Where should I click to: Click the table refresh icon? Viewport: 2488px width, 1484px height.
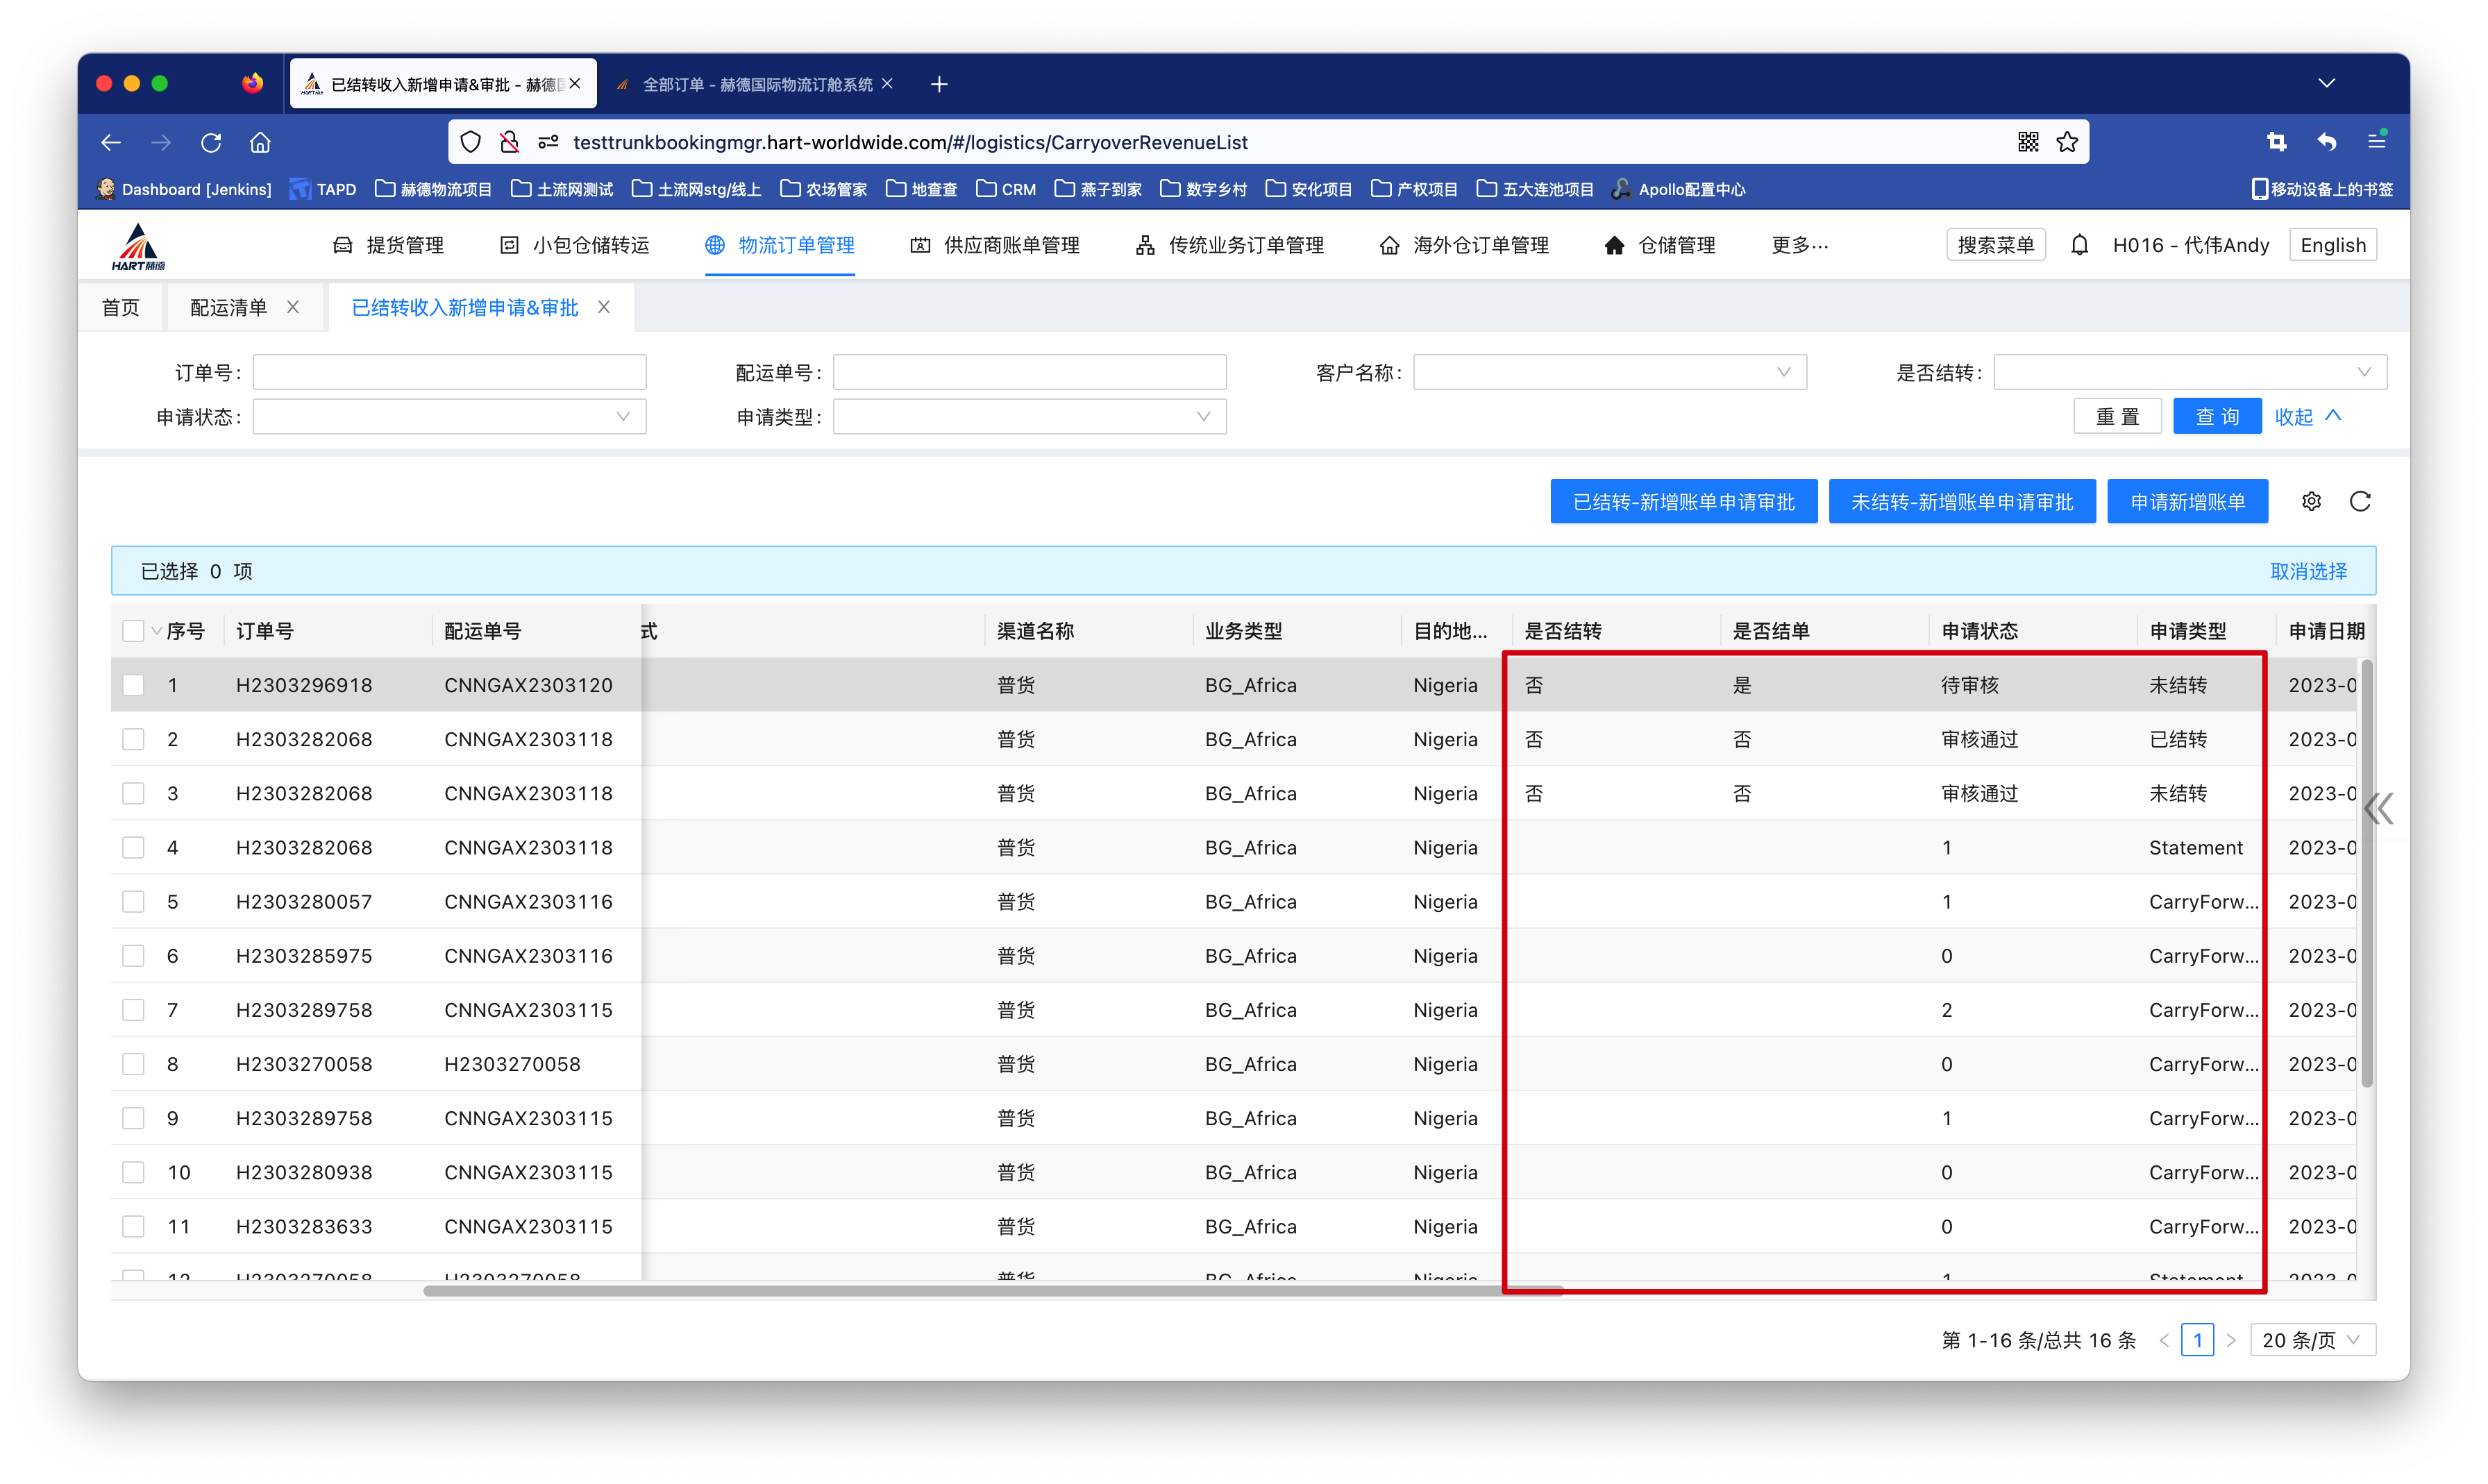2360,501
